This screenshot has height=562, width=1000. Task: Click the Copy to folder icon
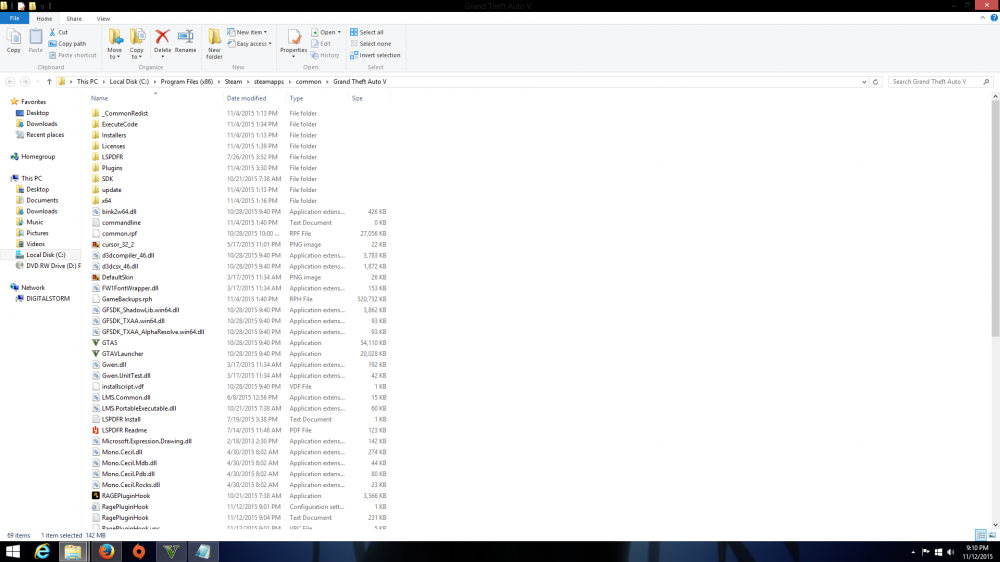136,37
